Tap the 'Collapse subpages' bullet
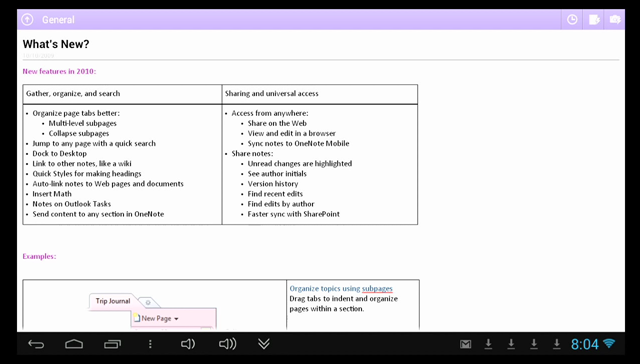The height and width of the screenshot is (364, 640). (79, 133)
